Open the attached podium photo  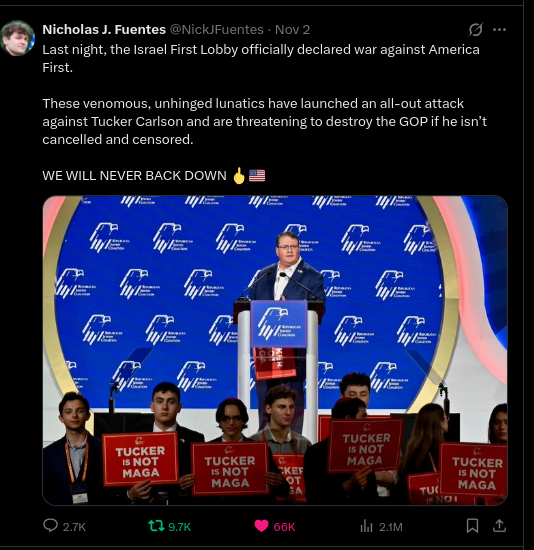(x=275, y=350)
